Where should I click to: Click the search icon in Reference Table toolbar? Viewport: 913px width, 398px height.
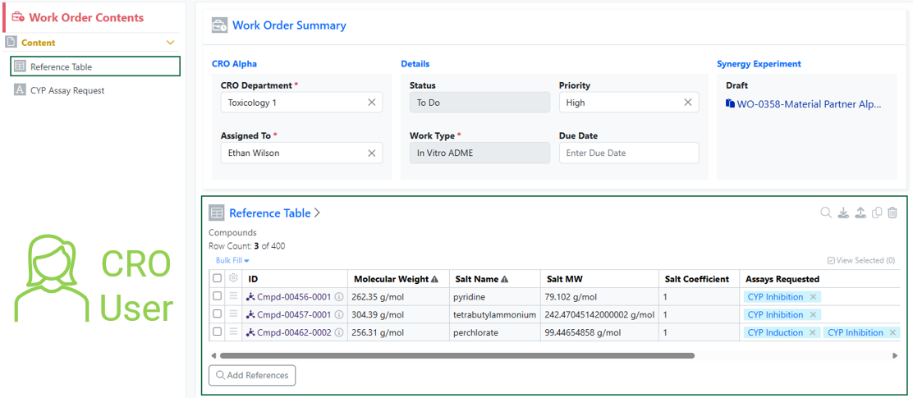point(826,213)
